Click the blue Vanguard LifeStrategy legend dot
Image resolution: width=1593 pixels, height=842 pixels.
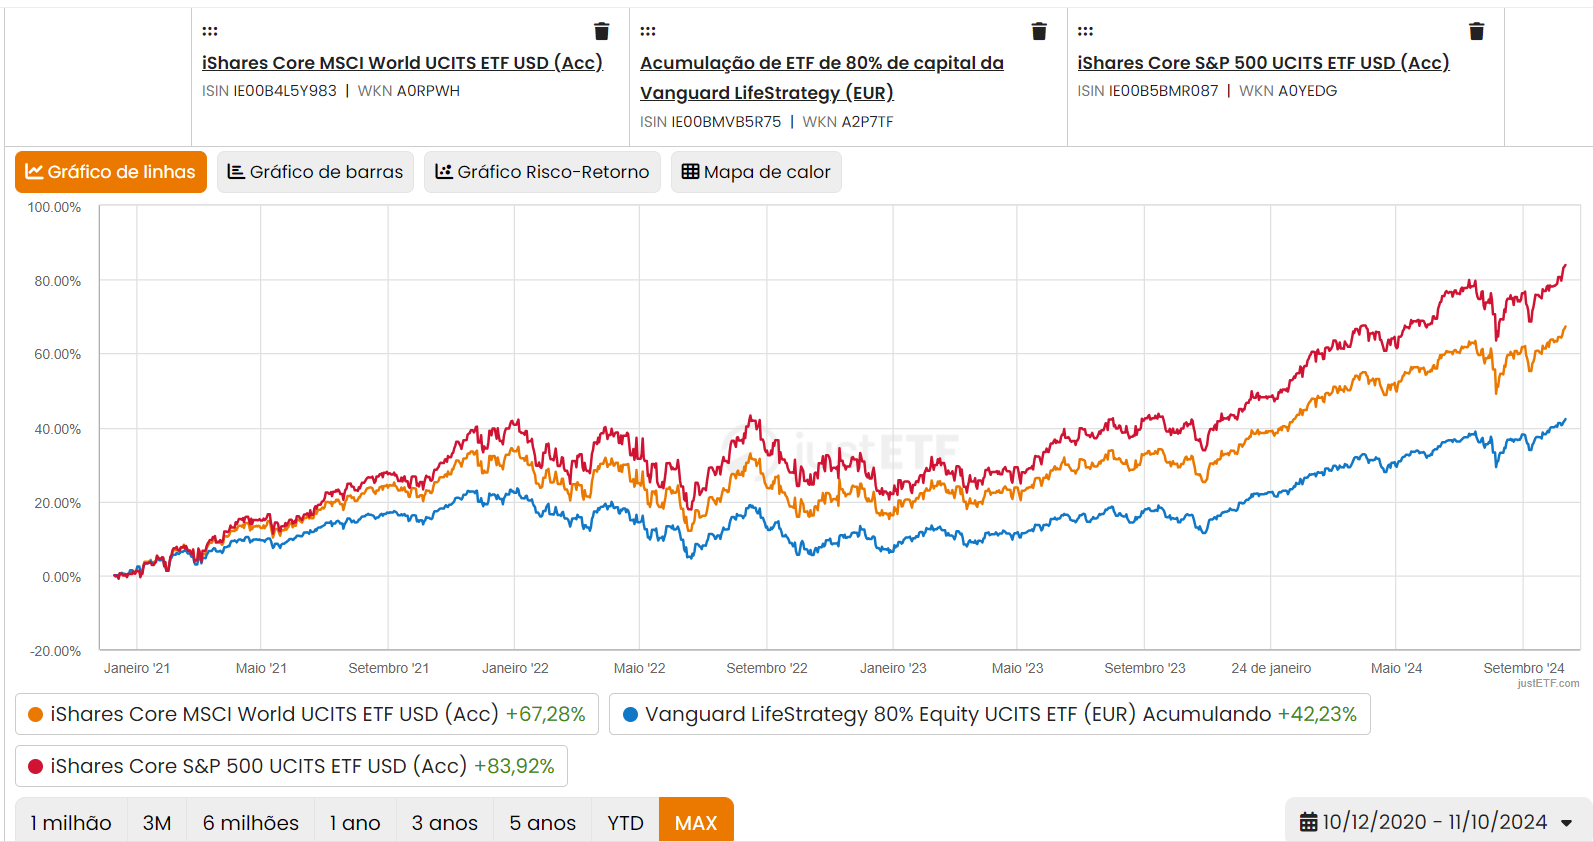[x=630, y=714]
